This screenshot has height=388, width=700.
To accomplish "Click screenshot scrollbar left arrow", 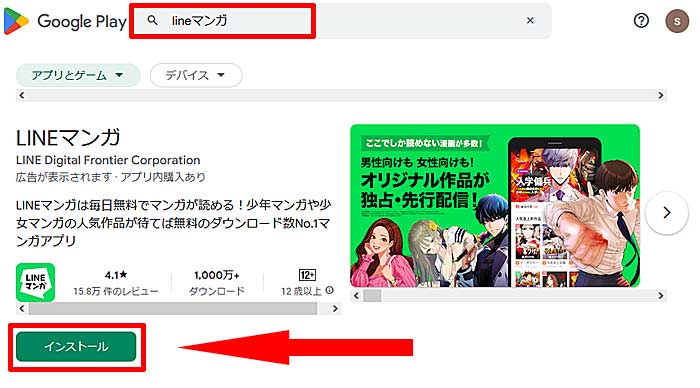I will (356, 296).
